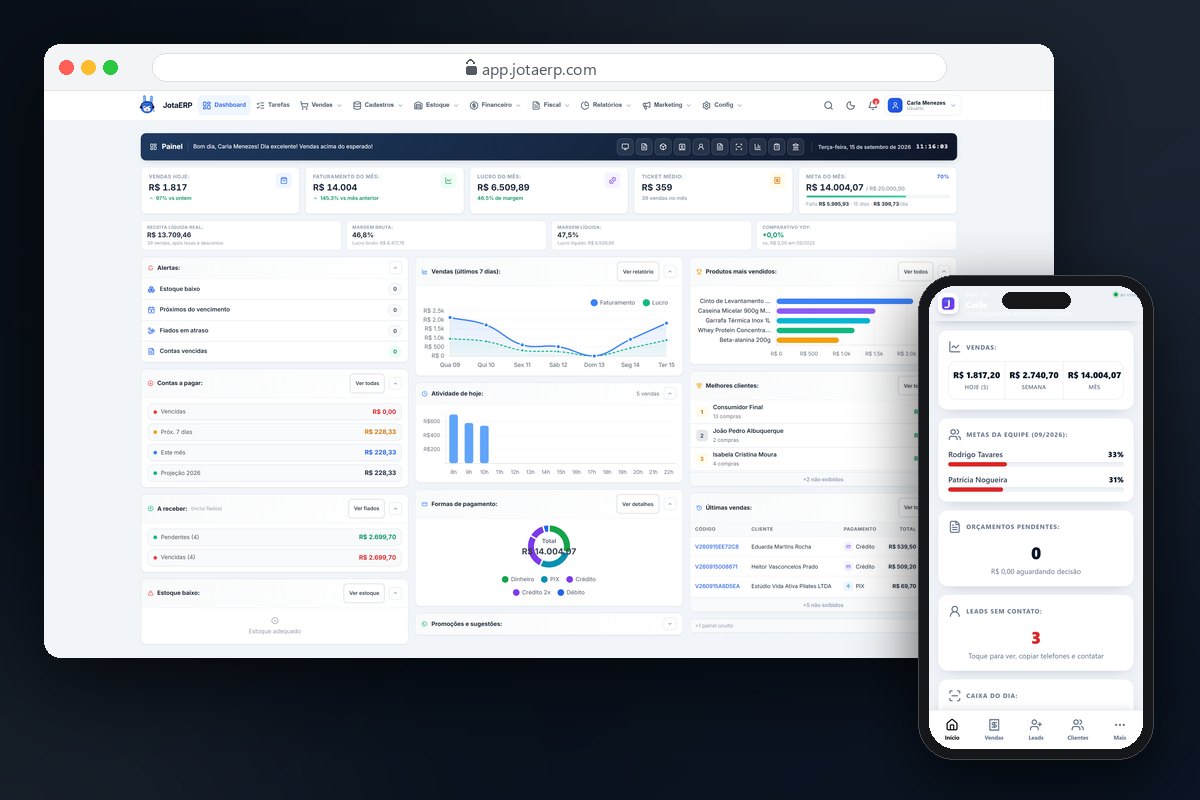The height and width of the screenshot is (800, 1200).
Task: Collapse the Vendas últimos 7 dias panel
Action: tap(670, 271)
